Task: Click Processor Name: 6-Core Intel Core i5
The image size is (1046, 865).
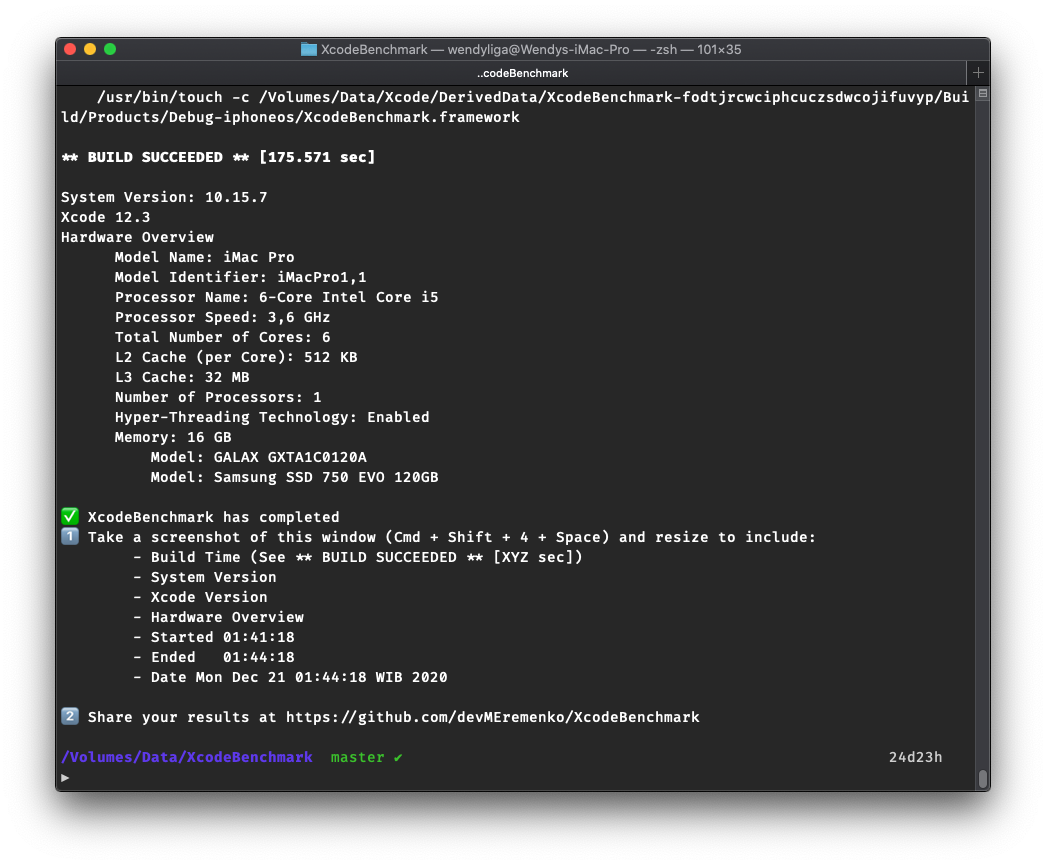Action: (x=276, y=297)
